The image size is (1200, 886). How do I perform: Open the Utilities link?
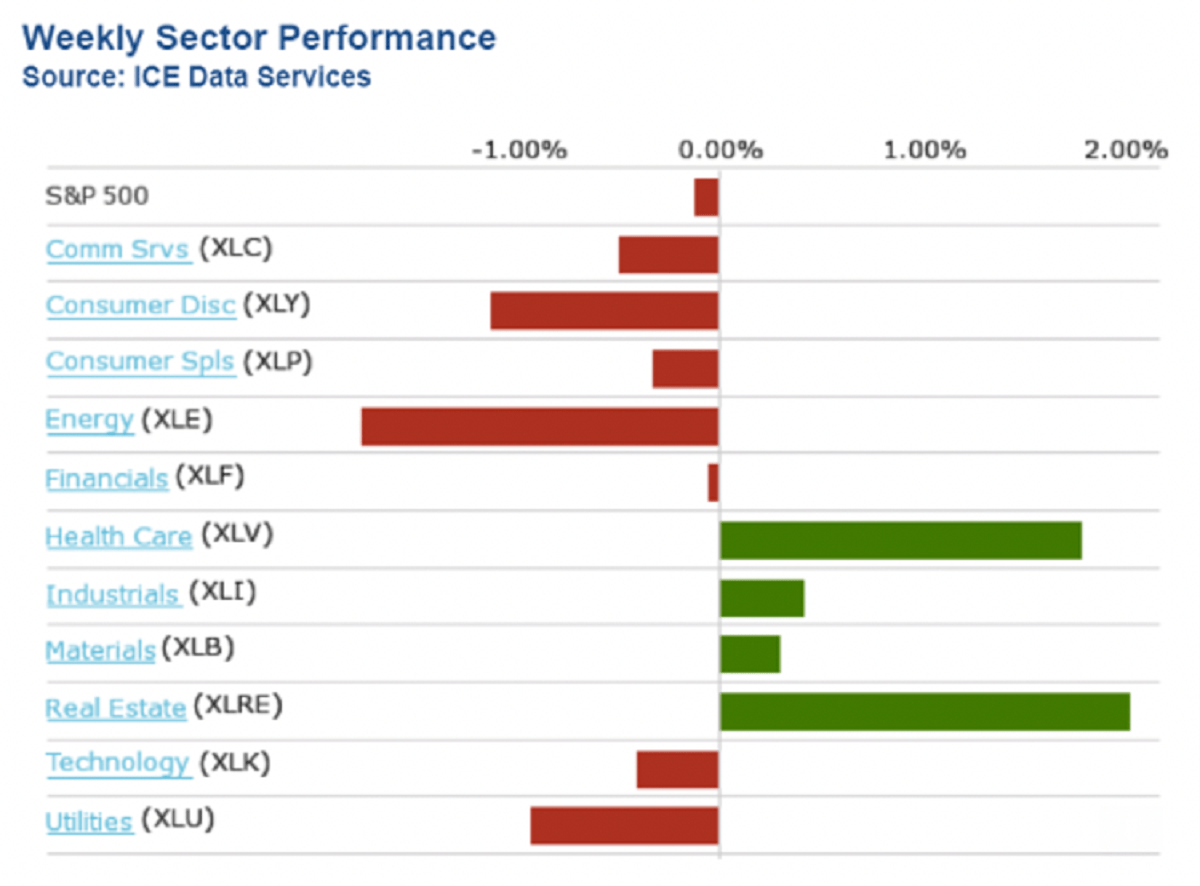(x=88, y=822)
